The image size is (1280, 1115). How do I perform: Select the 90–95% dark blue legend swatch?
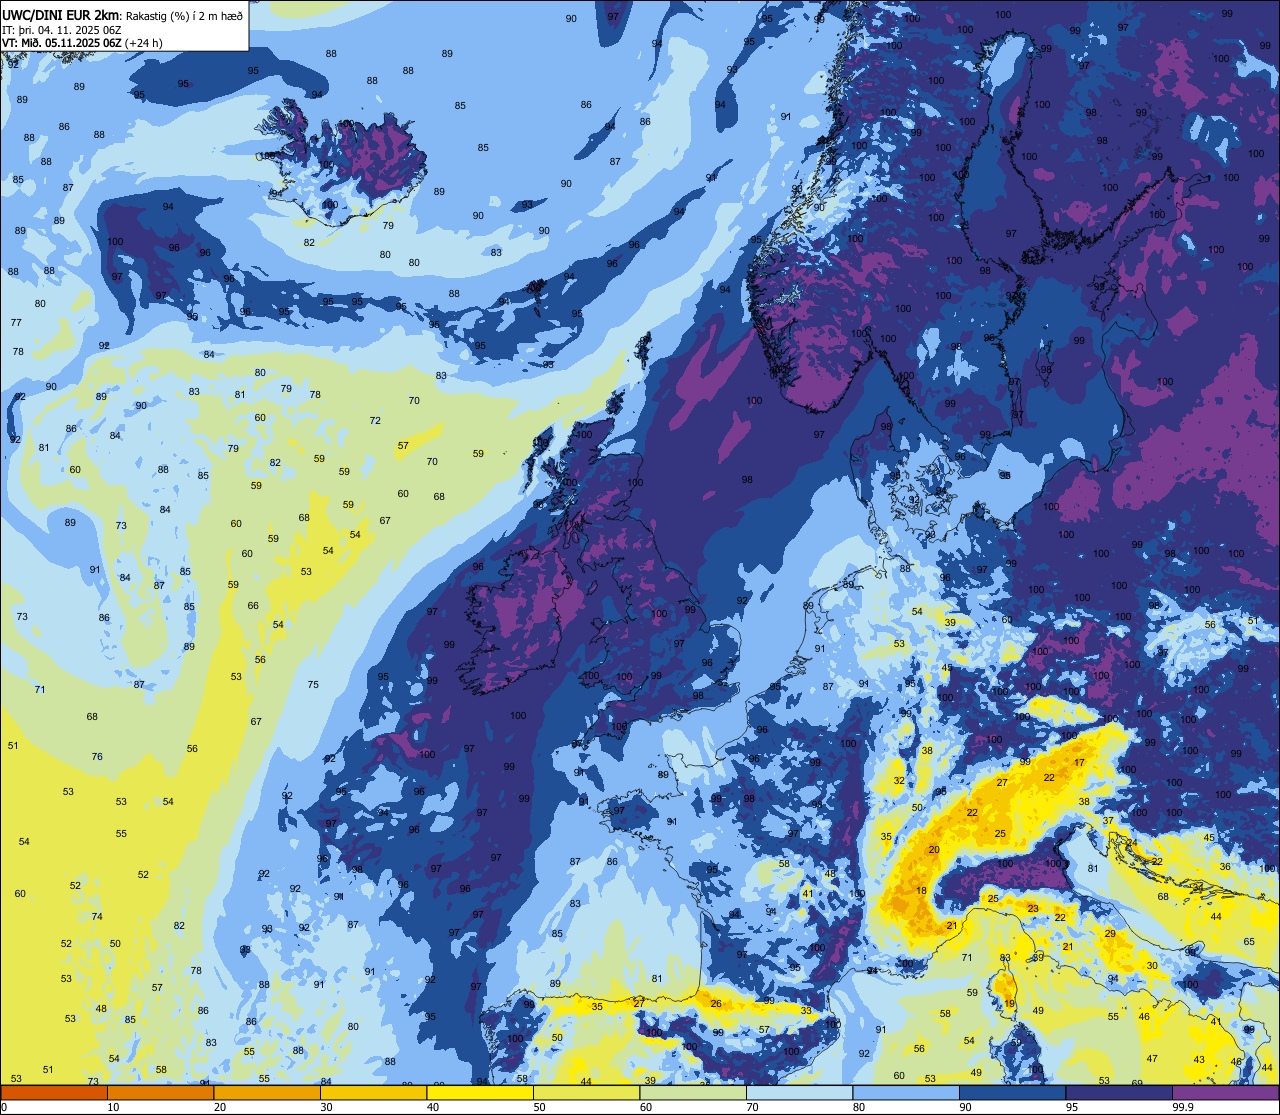pyautogui.click(x=1012, y=1092)
